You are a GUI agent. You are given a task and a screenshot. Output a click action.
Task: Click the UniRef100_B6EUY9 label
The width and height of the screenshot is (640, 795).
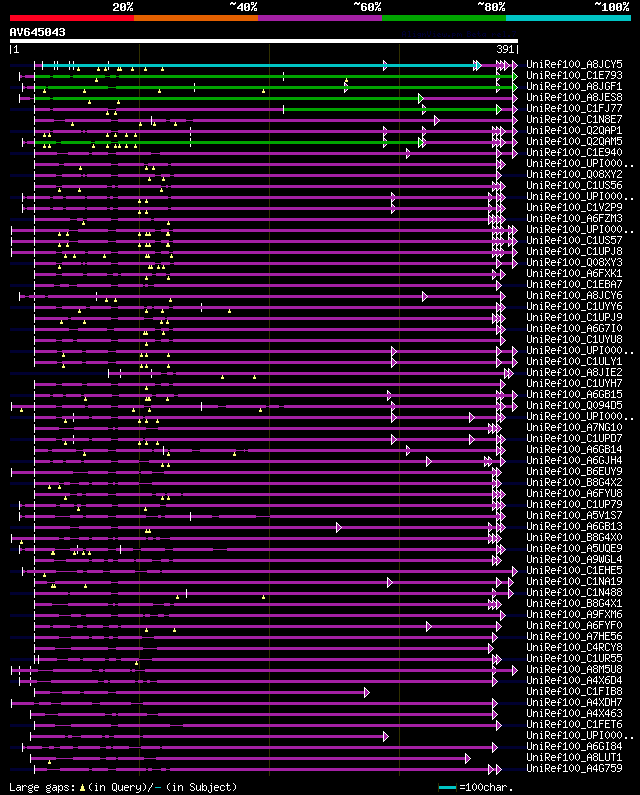(574, 472)
